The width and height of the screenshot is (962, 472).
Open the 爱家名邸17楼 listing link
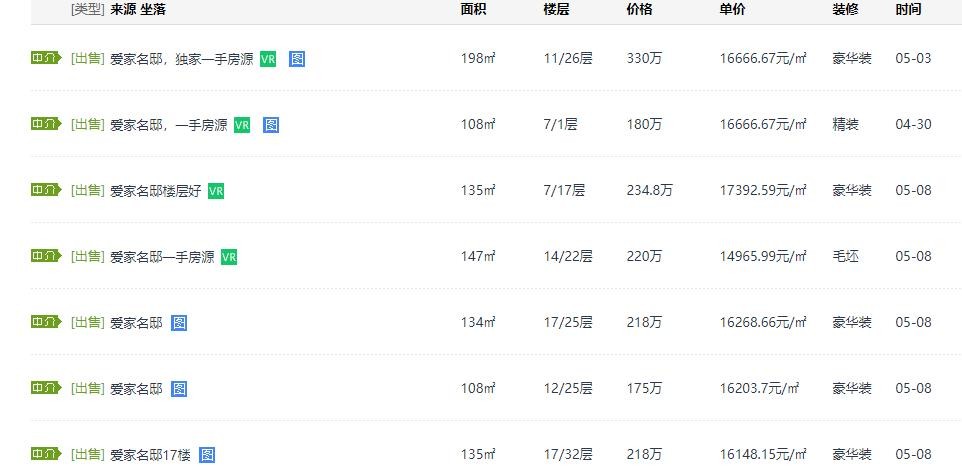[149, 455]
